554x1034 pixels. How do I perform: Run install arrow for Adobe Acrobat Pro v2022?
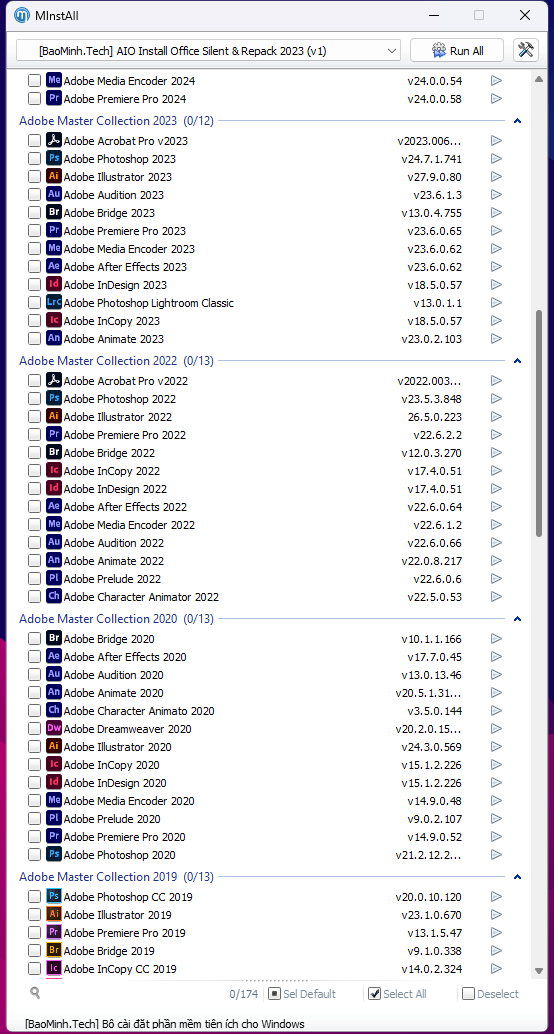[497, 380]
